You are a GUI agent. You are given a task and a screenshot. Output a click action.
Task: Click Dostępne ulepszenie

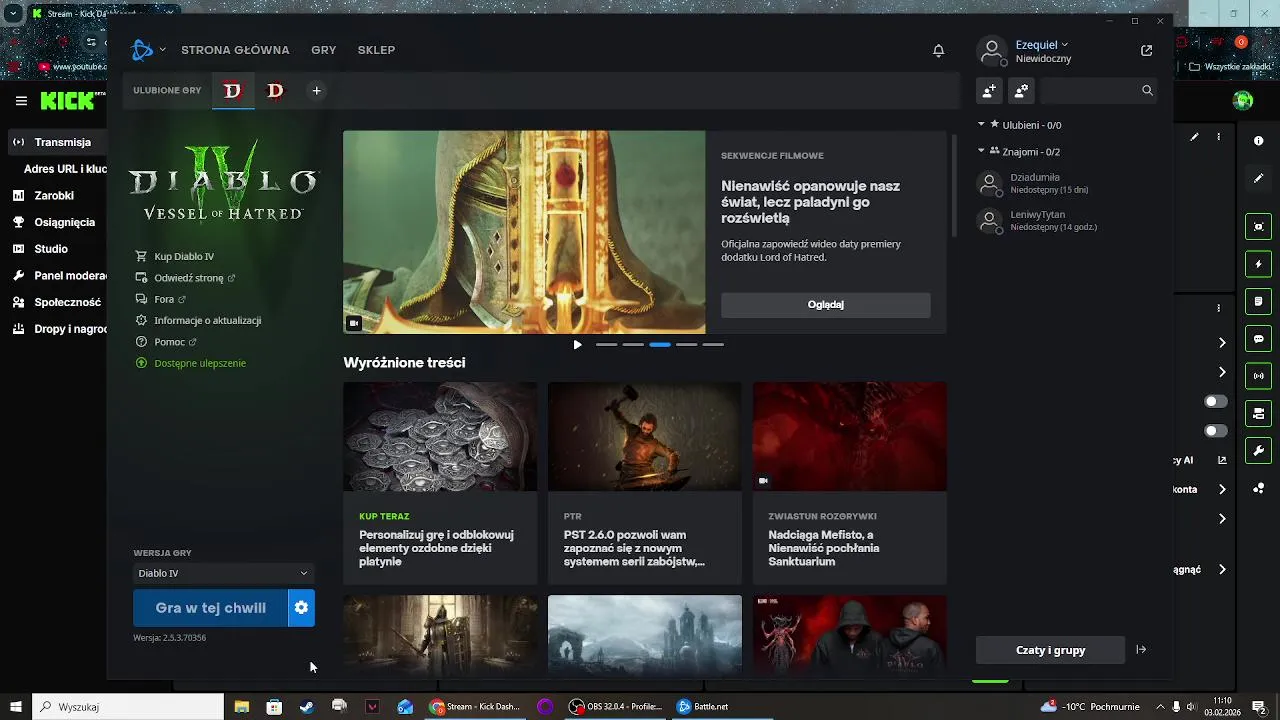(x=192, y=363)
